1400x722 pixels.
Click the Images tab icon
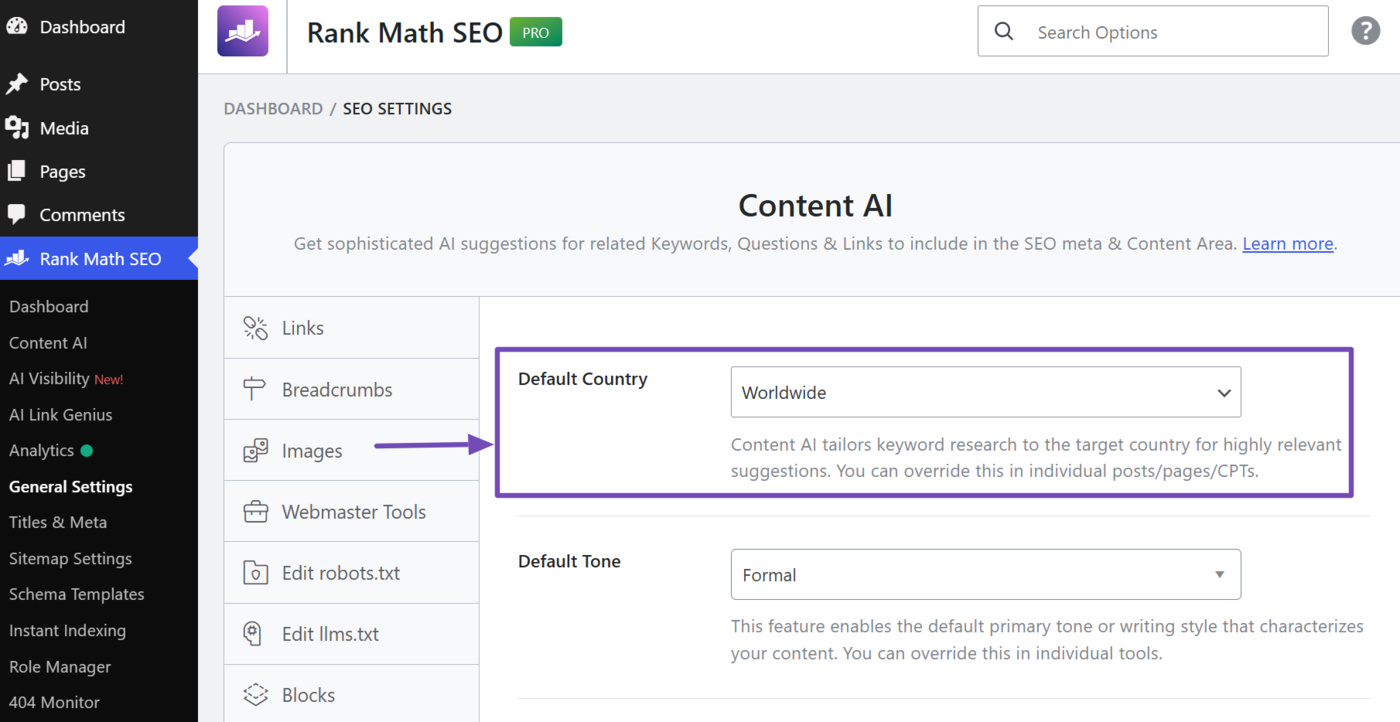point(256,451)
